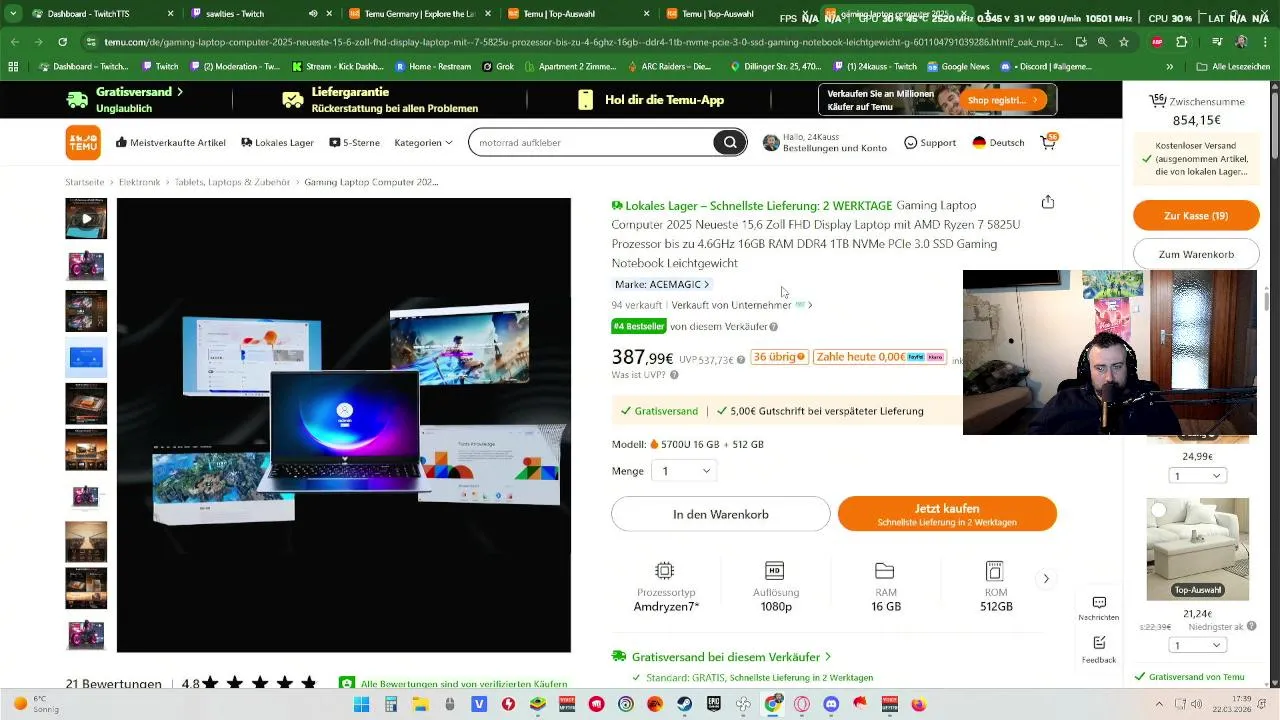The height and width of the screenshot is (720, 1280).
Task: Go back using the browser back arrow
Action: (14, 42)
